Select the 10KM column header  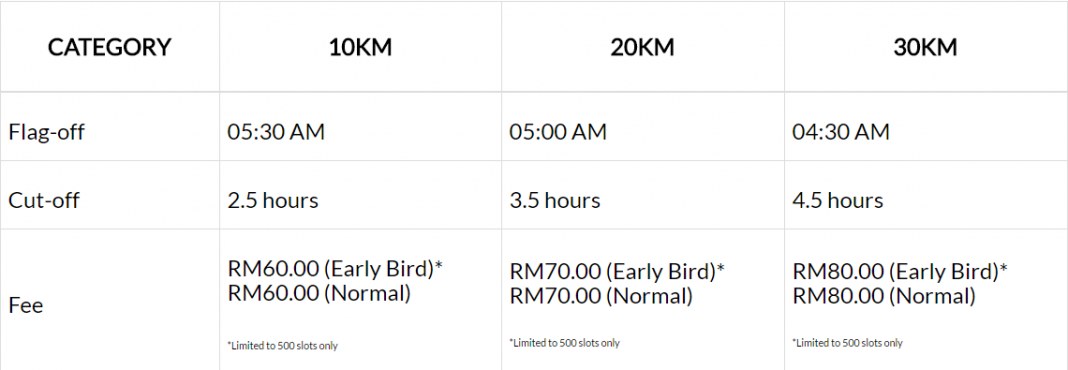coord(360,48)
